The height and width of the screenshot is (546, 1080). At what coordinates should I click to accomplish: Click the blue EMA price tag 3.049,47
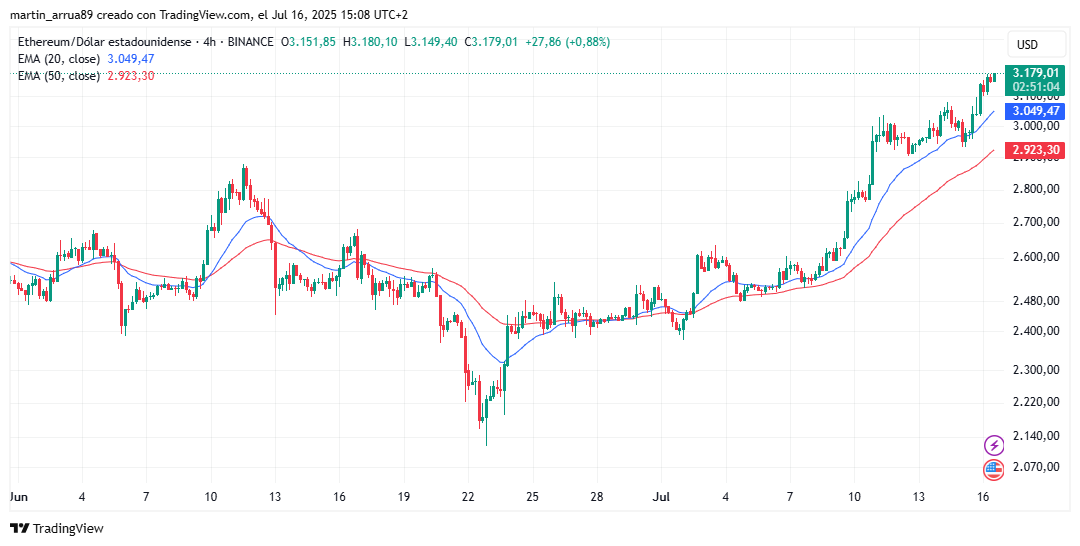1035,111
